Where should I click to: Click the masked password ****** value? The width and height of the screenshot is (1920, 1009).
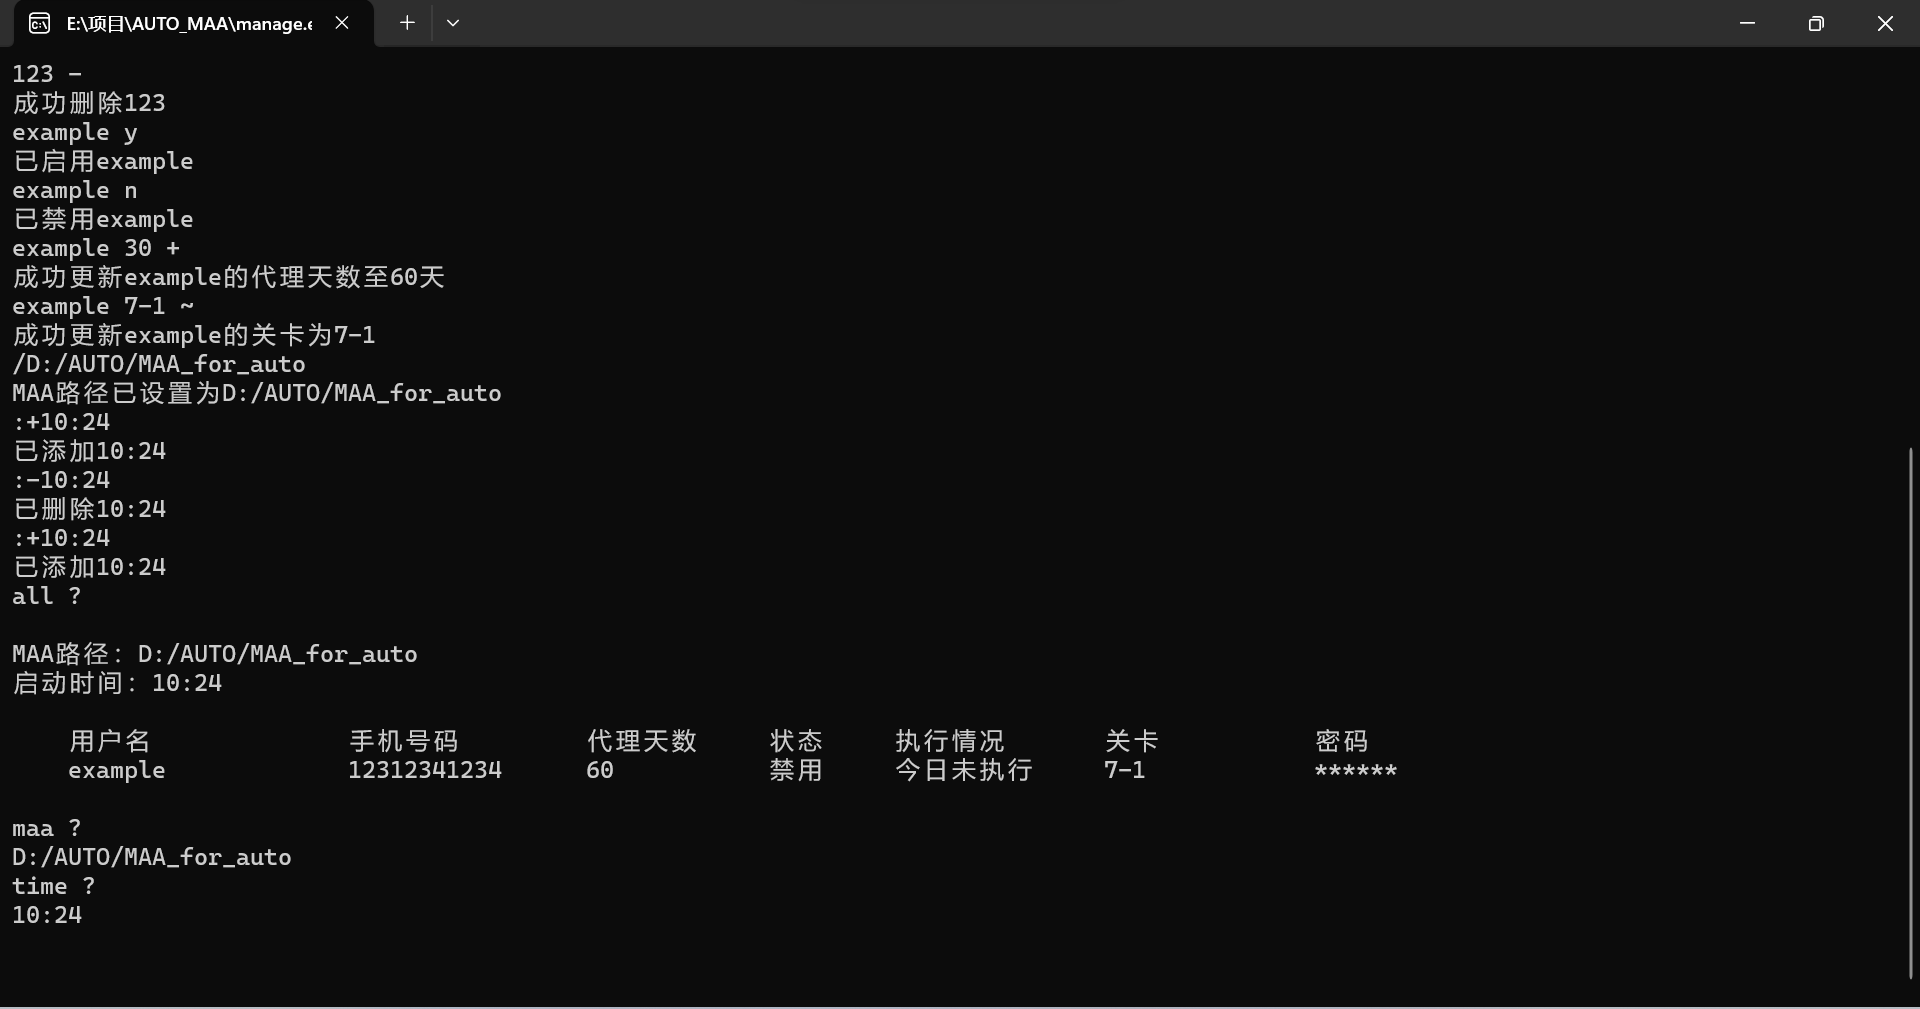(x=1355, y=771)
